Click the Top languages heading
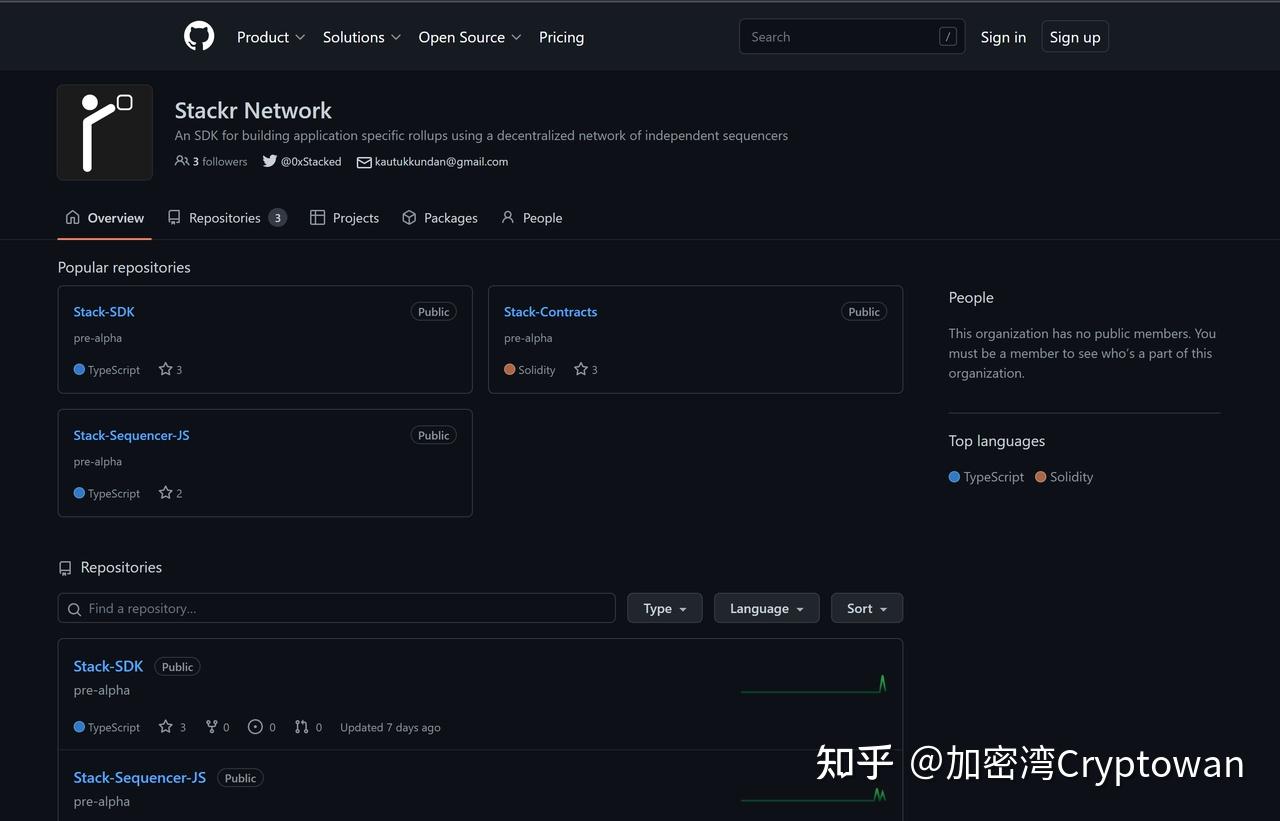1280x821 pixels. 997,441
